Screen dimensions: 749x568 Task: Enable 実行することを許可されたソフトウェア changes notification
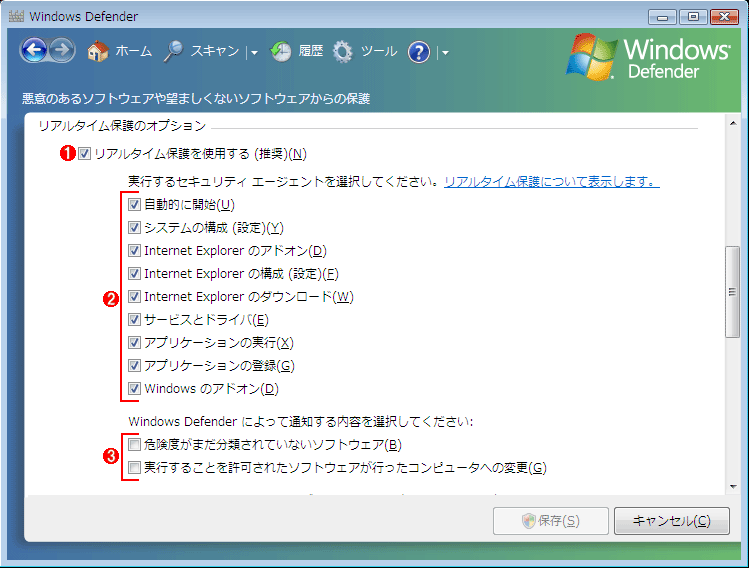[134, 467]
